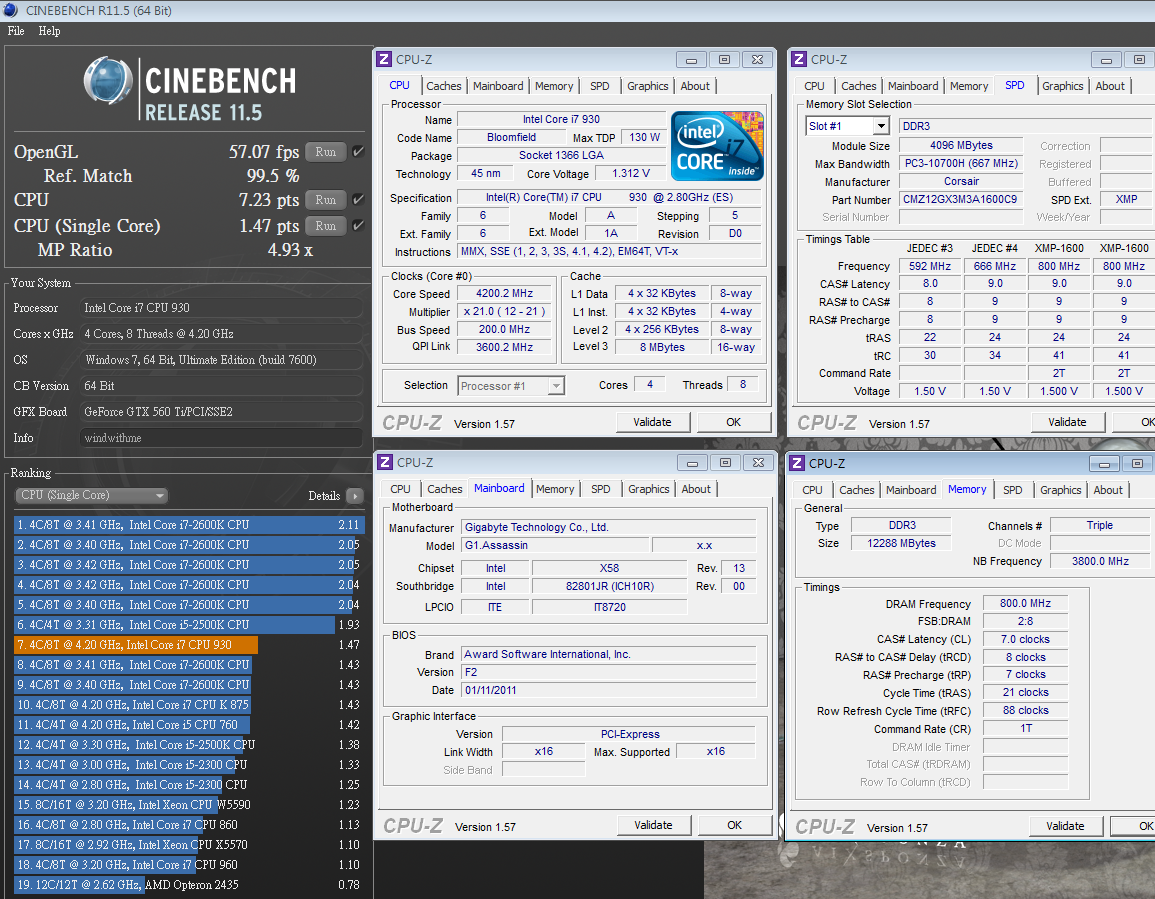
Task: Select ranking row 7 Intel Core i7 930
Action: (x=187, y=645)
